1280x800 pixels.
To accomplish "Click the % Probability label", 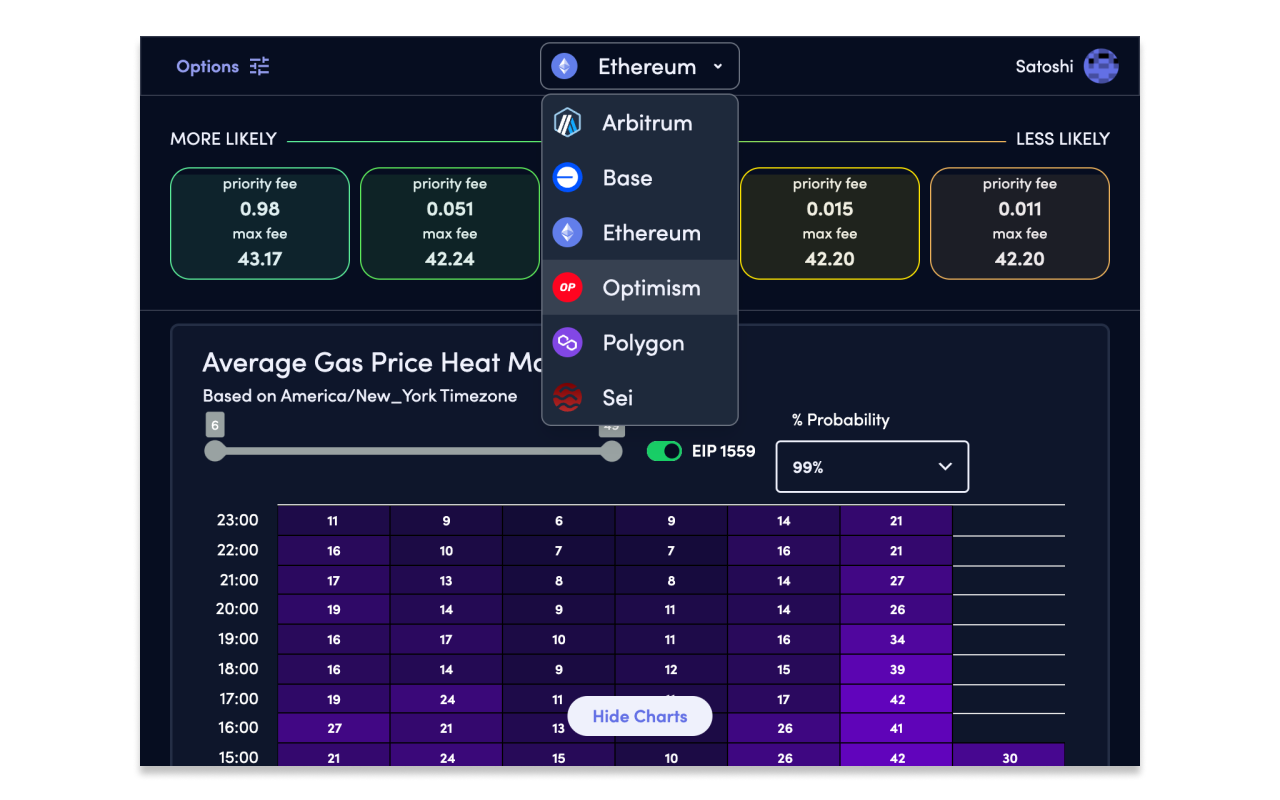I will click(841, 420).
